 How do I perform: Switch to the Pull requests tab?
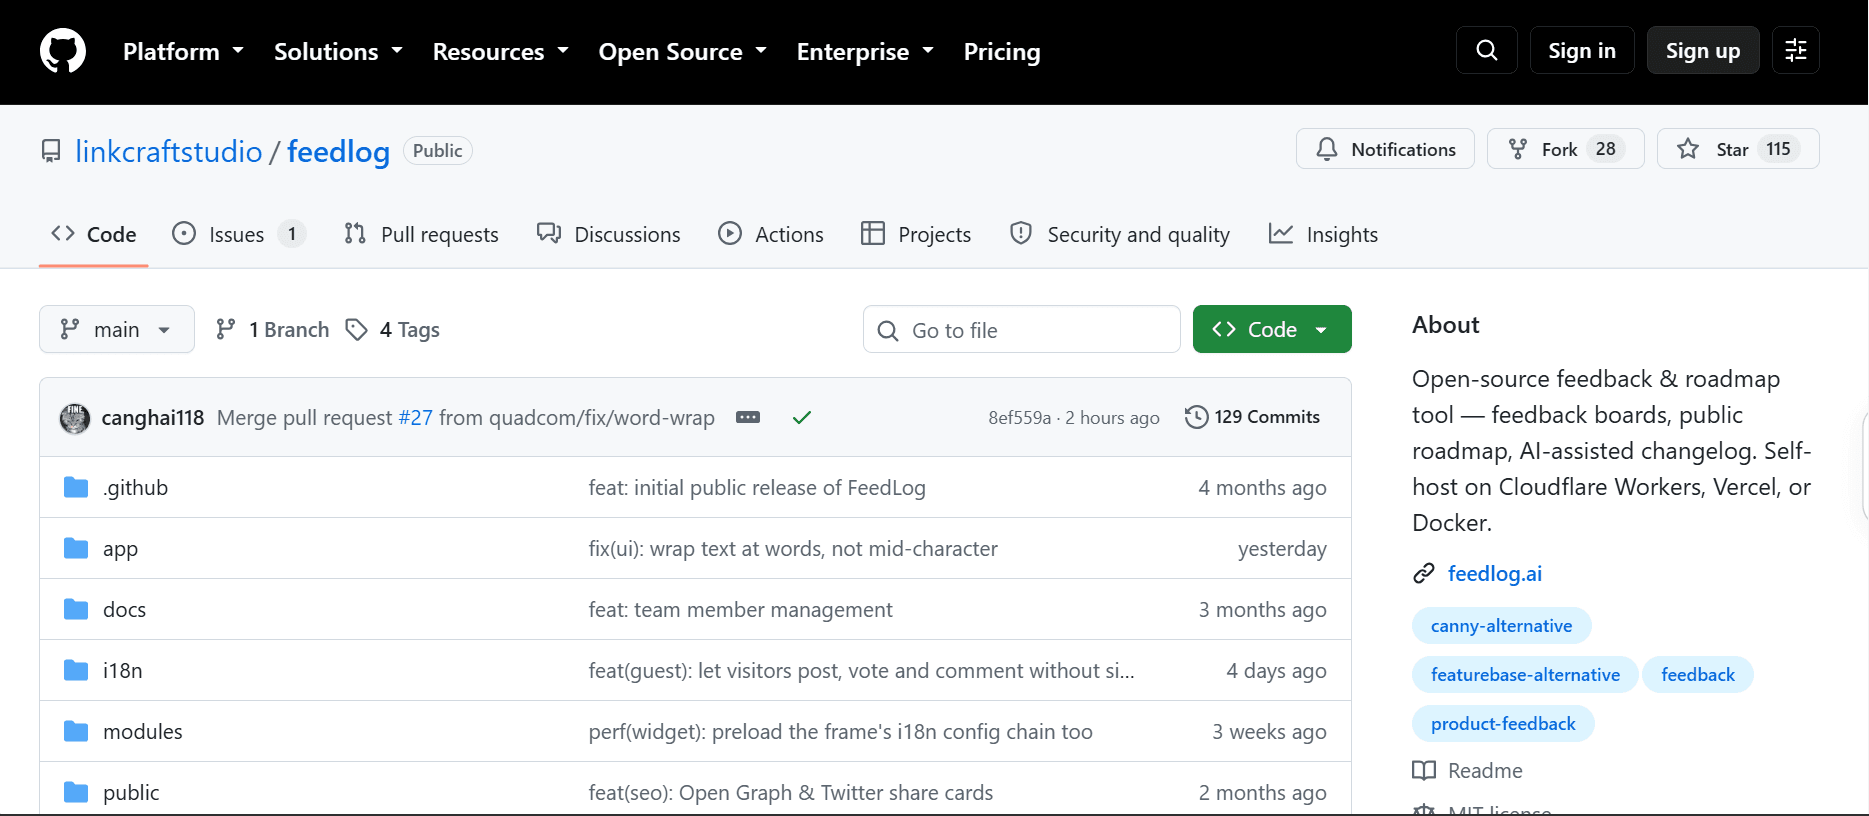[x=421, y=234]
